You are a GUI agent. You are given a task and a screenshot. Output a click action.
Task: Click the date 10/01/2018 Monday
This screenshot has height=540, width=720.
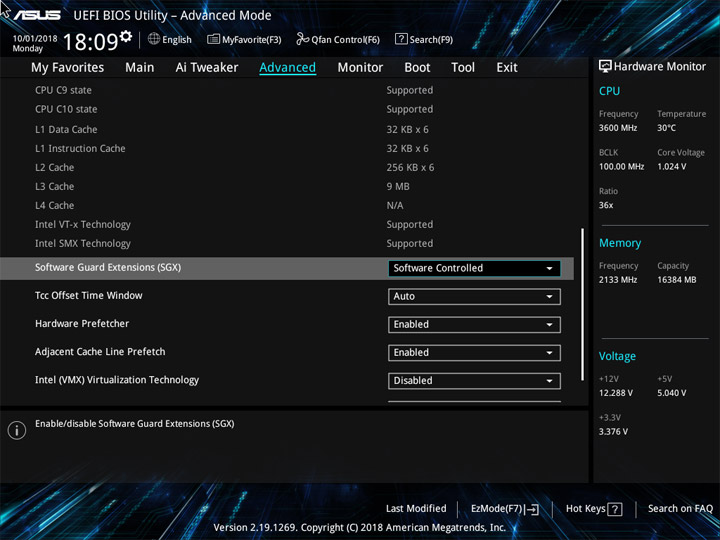[35, 43]
